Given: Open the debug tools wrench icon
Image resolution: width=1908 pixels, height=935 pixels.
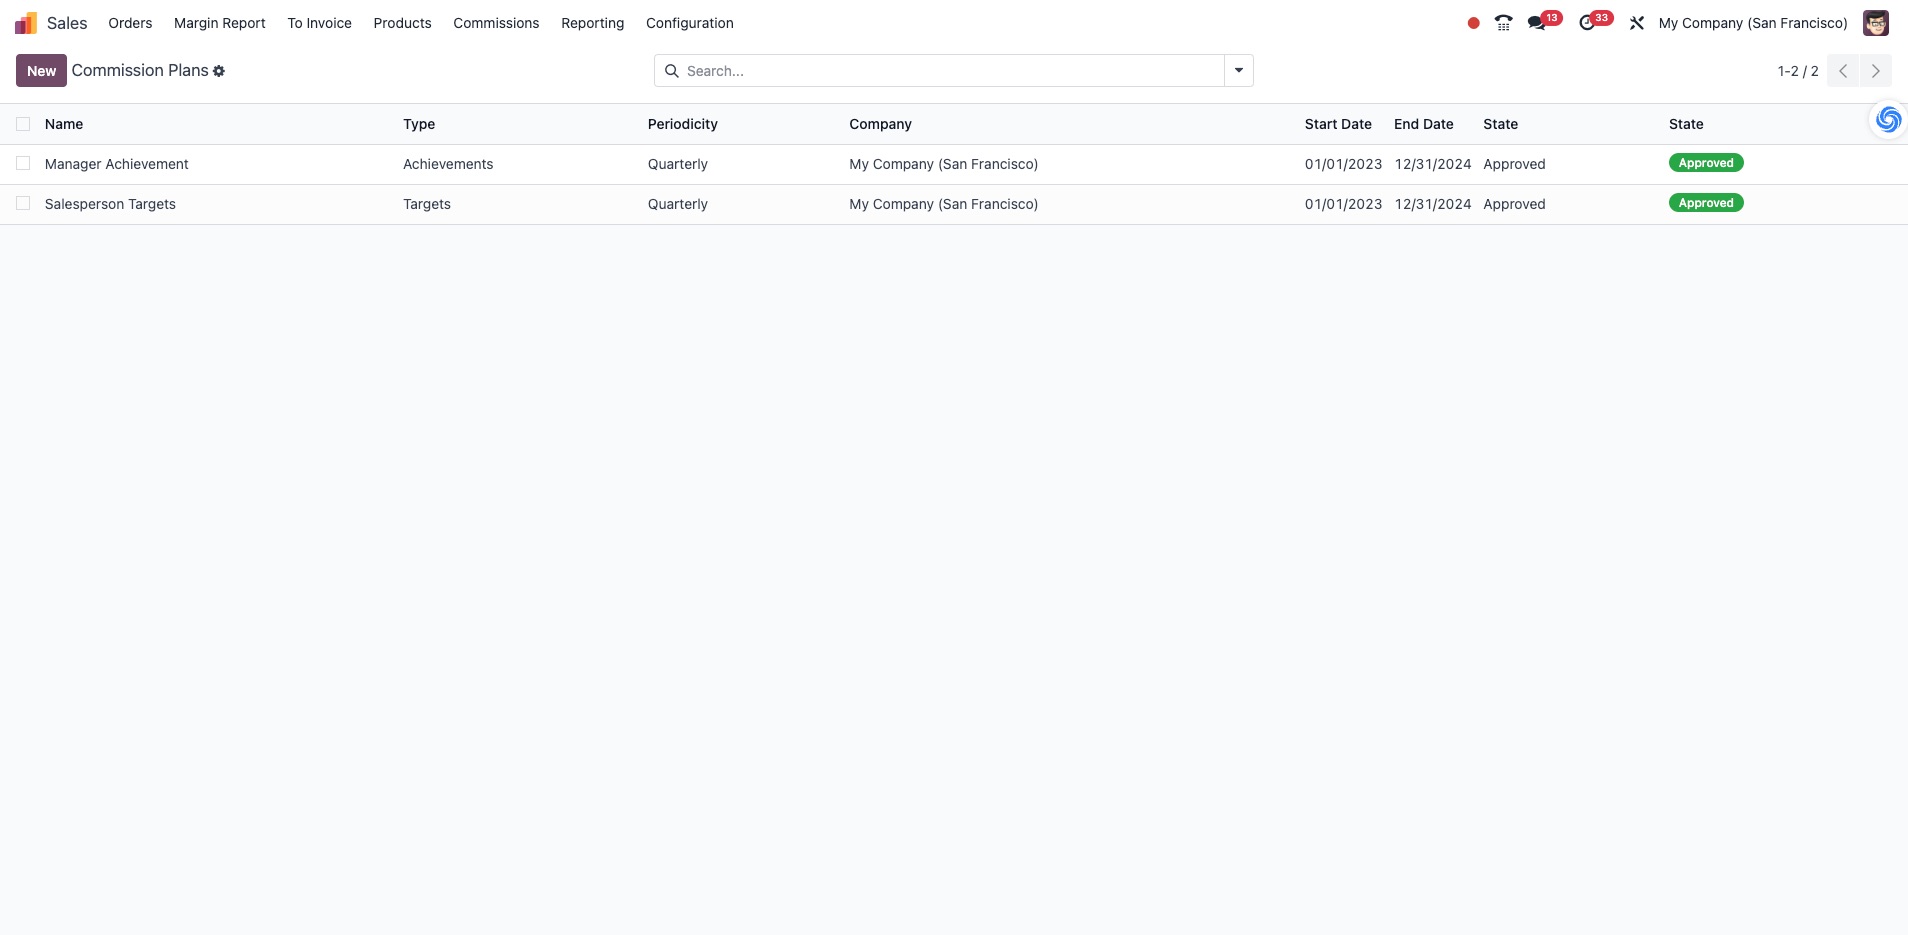Looking at the screenshot, I should tap(1637, 23).
